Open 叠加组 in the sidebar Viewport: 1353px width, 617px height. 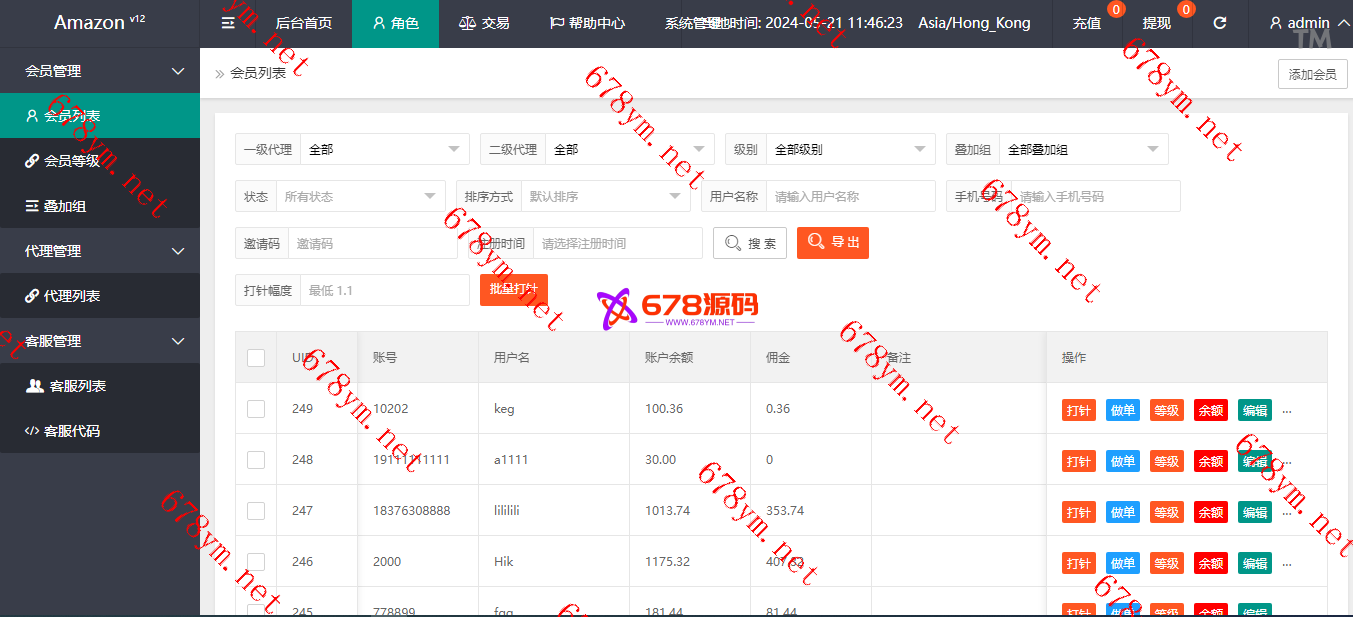pyautogui.click(x=64, y=206)
